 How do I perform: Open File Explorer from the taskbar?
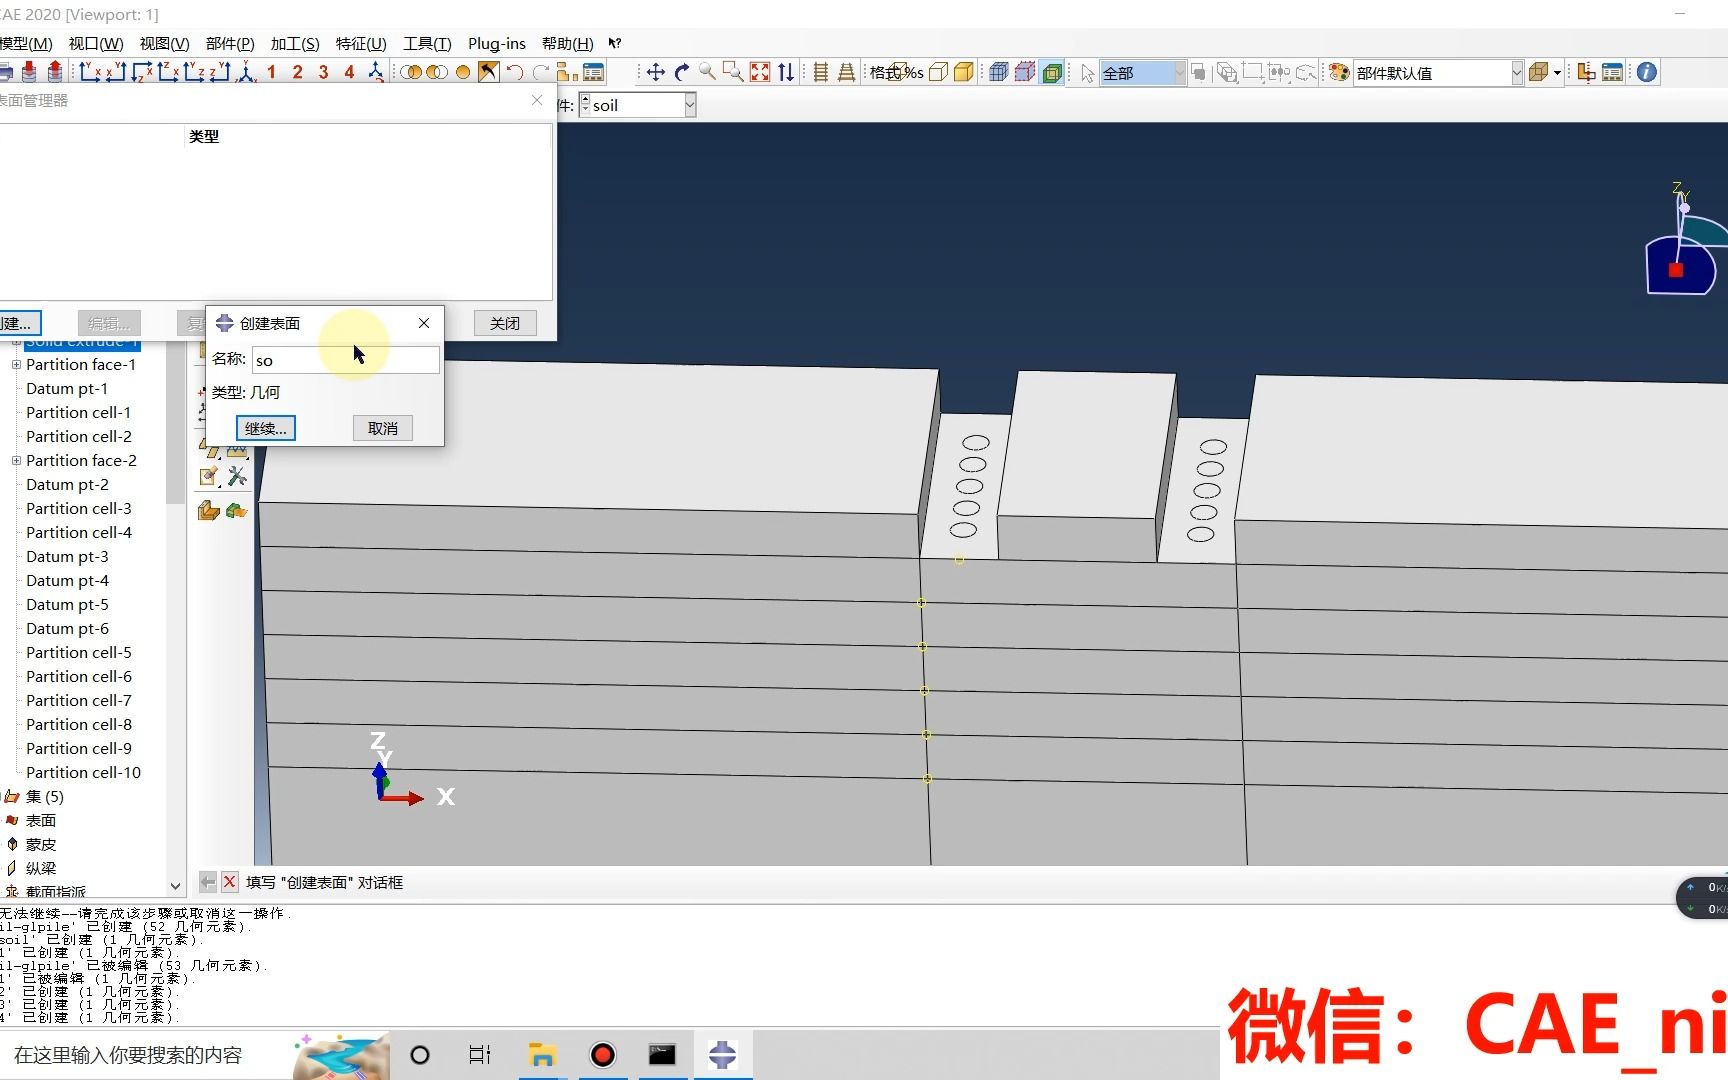[542, 1055]
